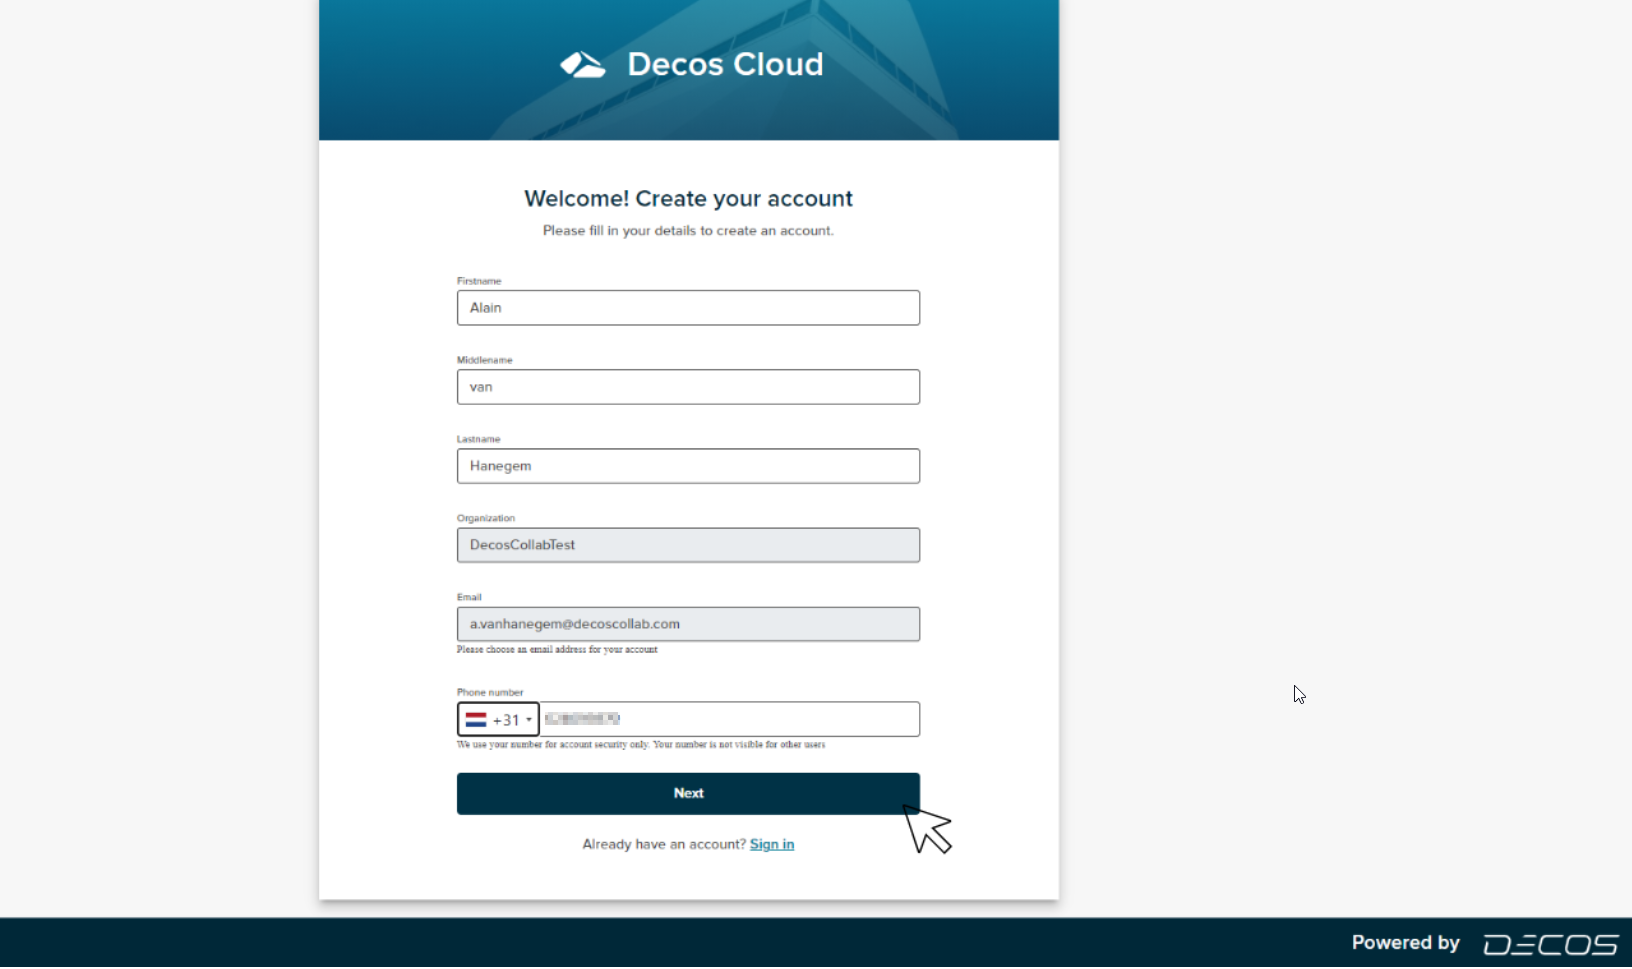Focus the Lastname field containing Hanegem
The image size is (1632, 969).
tap(688, 466)
